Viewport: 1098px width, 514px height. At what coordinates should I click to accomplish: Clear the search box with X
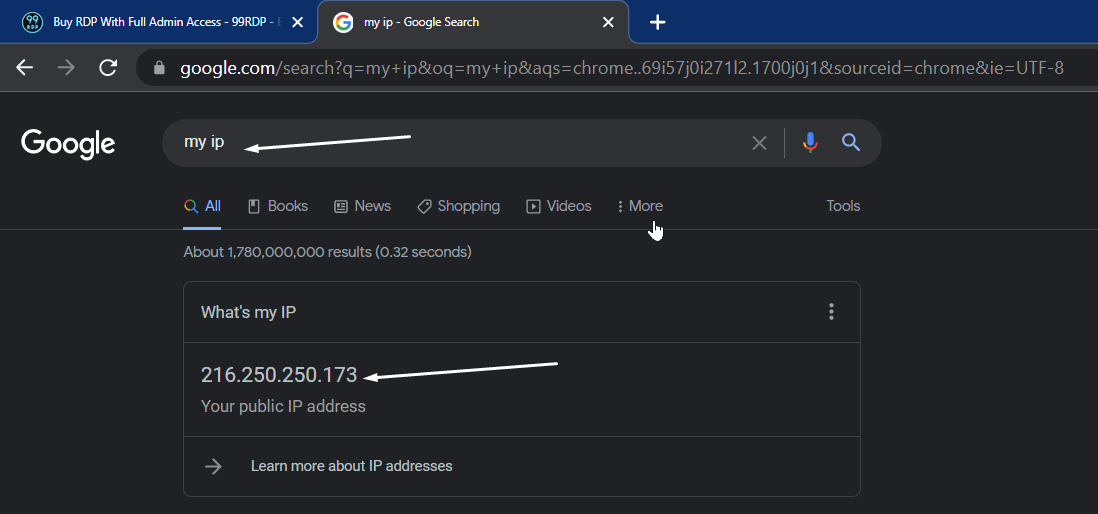pos(759,143)
